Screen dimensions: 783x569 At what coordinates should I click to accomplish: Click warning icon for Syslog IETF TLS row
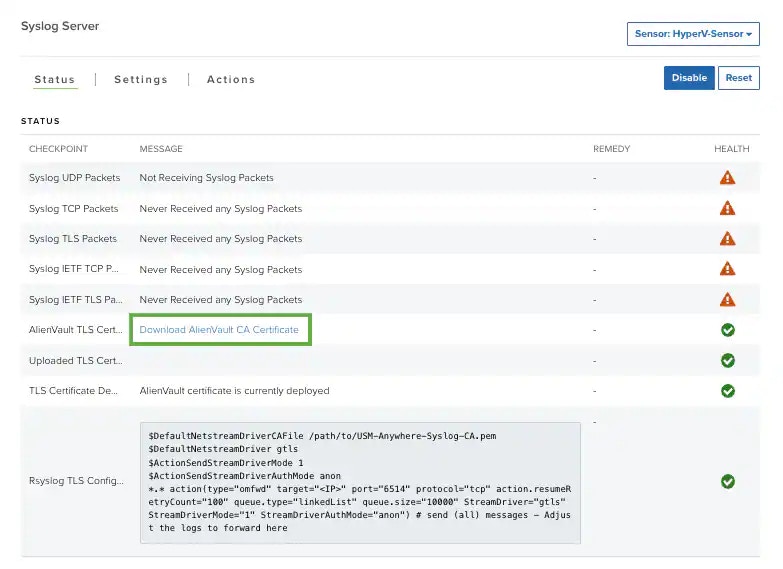(x=728, y=300)
